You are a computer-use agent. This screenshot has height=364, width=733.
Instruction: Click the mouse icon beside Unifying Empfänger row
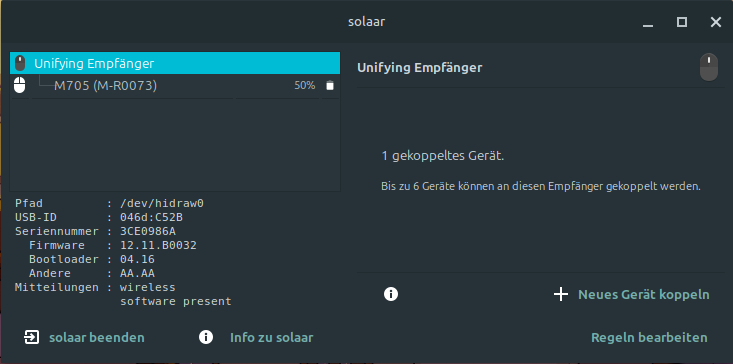click(x=20, y=63)
